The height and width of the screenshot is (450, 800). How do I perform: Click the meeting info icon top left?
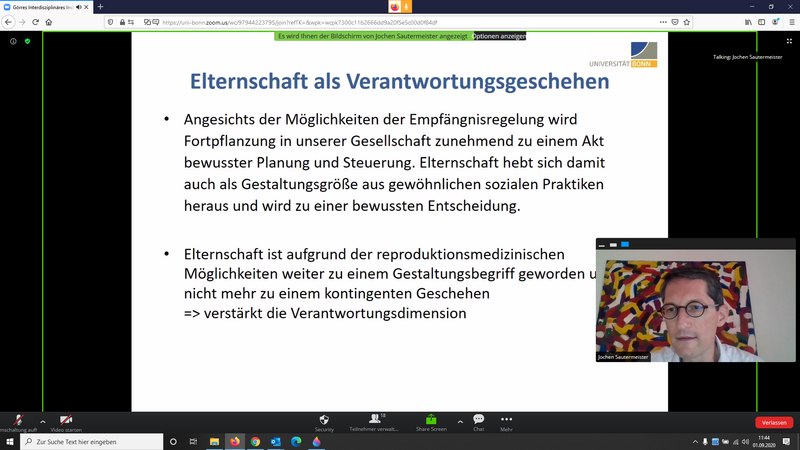(x=13, y=41)
